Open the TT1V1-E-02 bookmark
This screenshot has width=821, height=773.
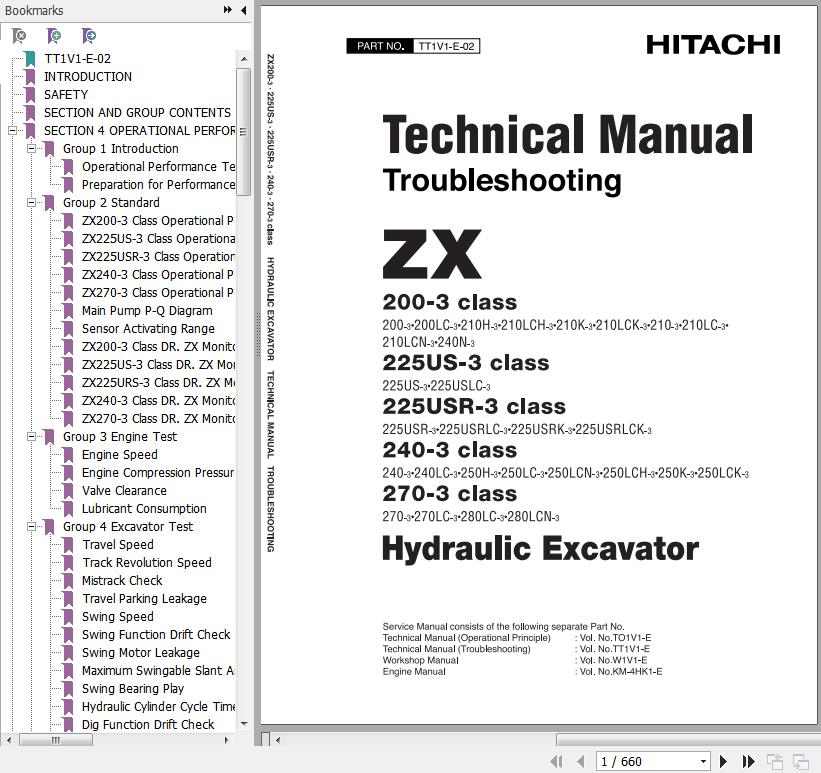pyautogui.click(x=77, y=59)
